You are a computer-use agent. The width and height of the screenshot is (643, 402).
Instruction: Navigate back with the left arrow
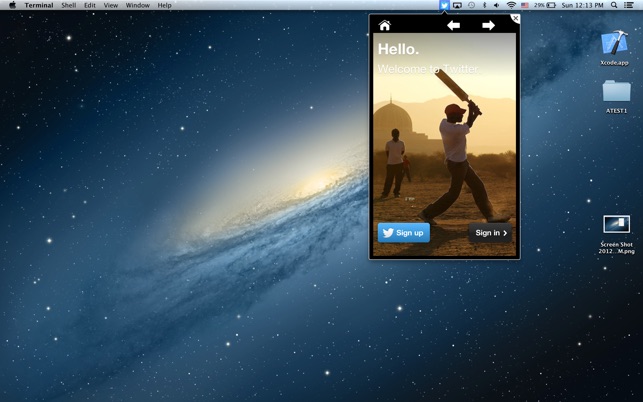[453, 25]
